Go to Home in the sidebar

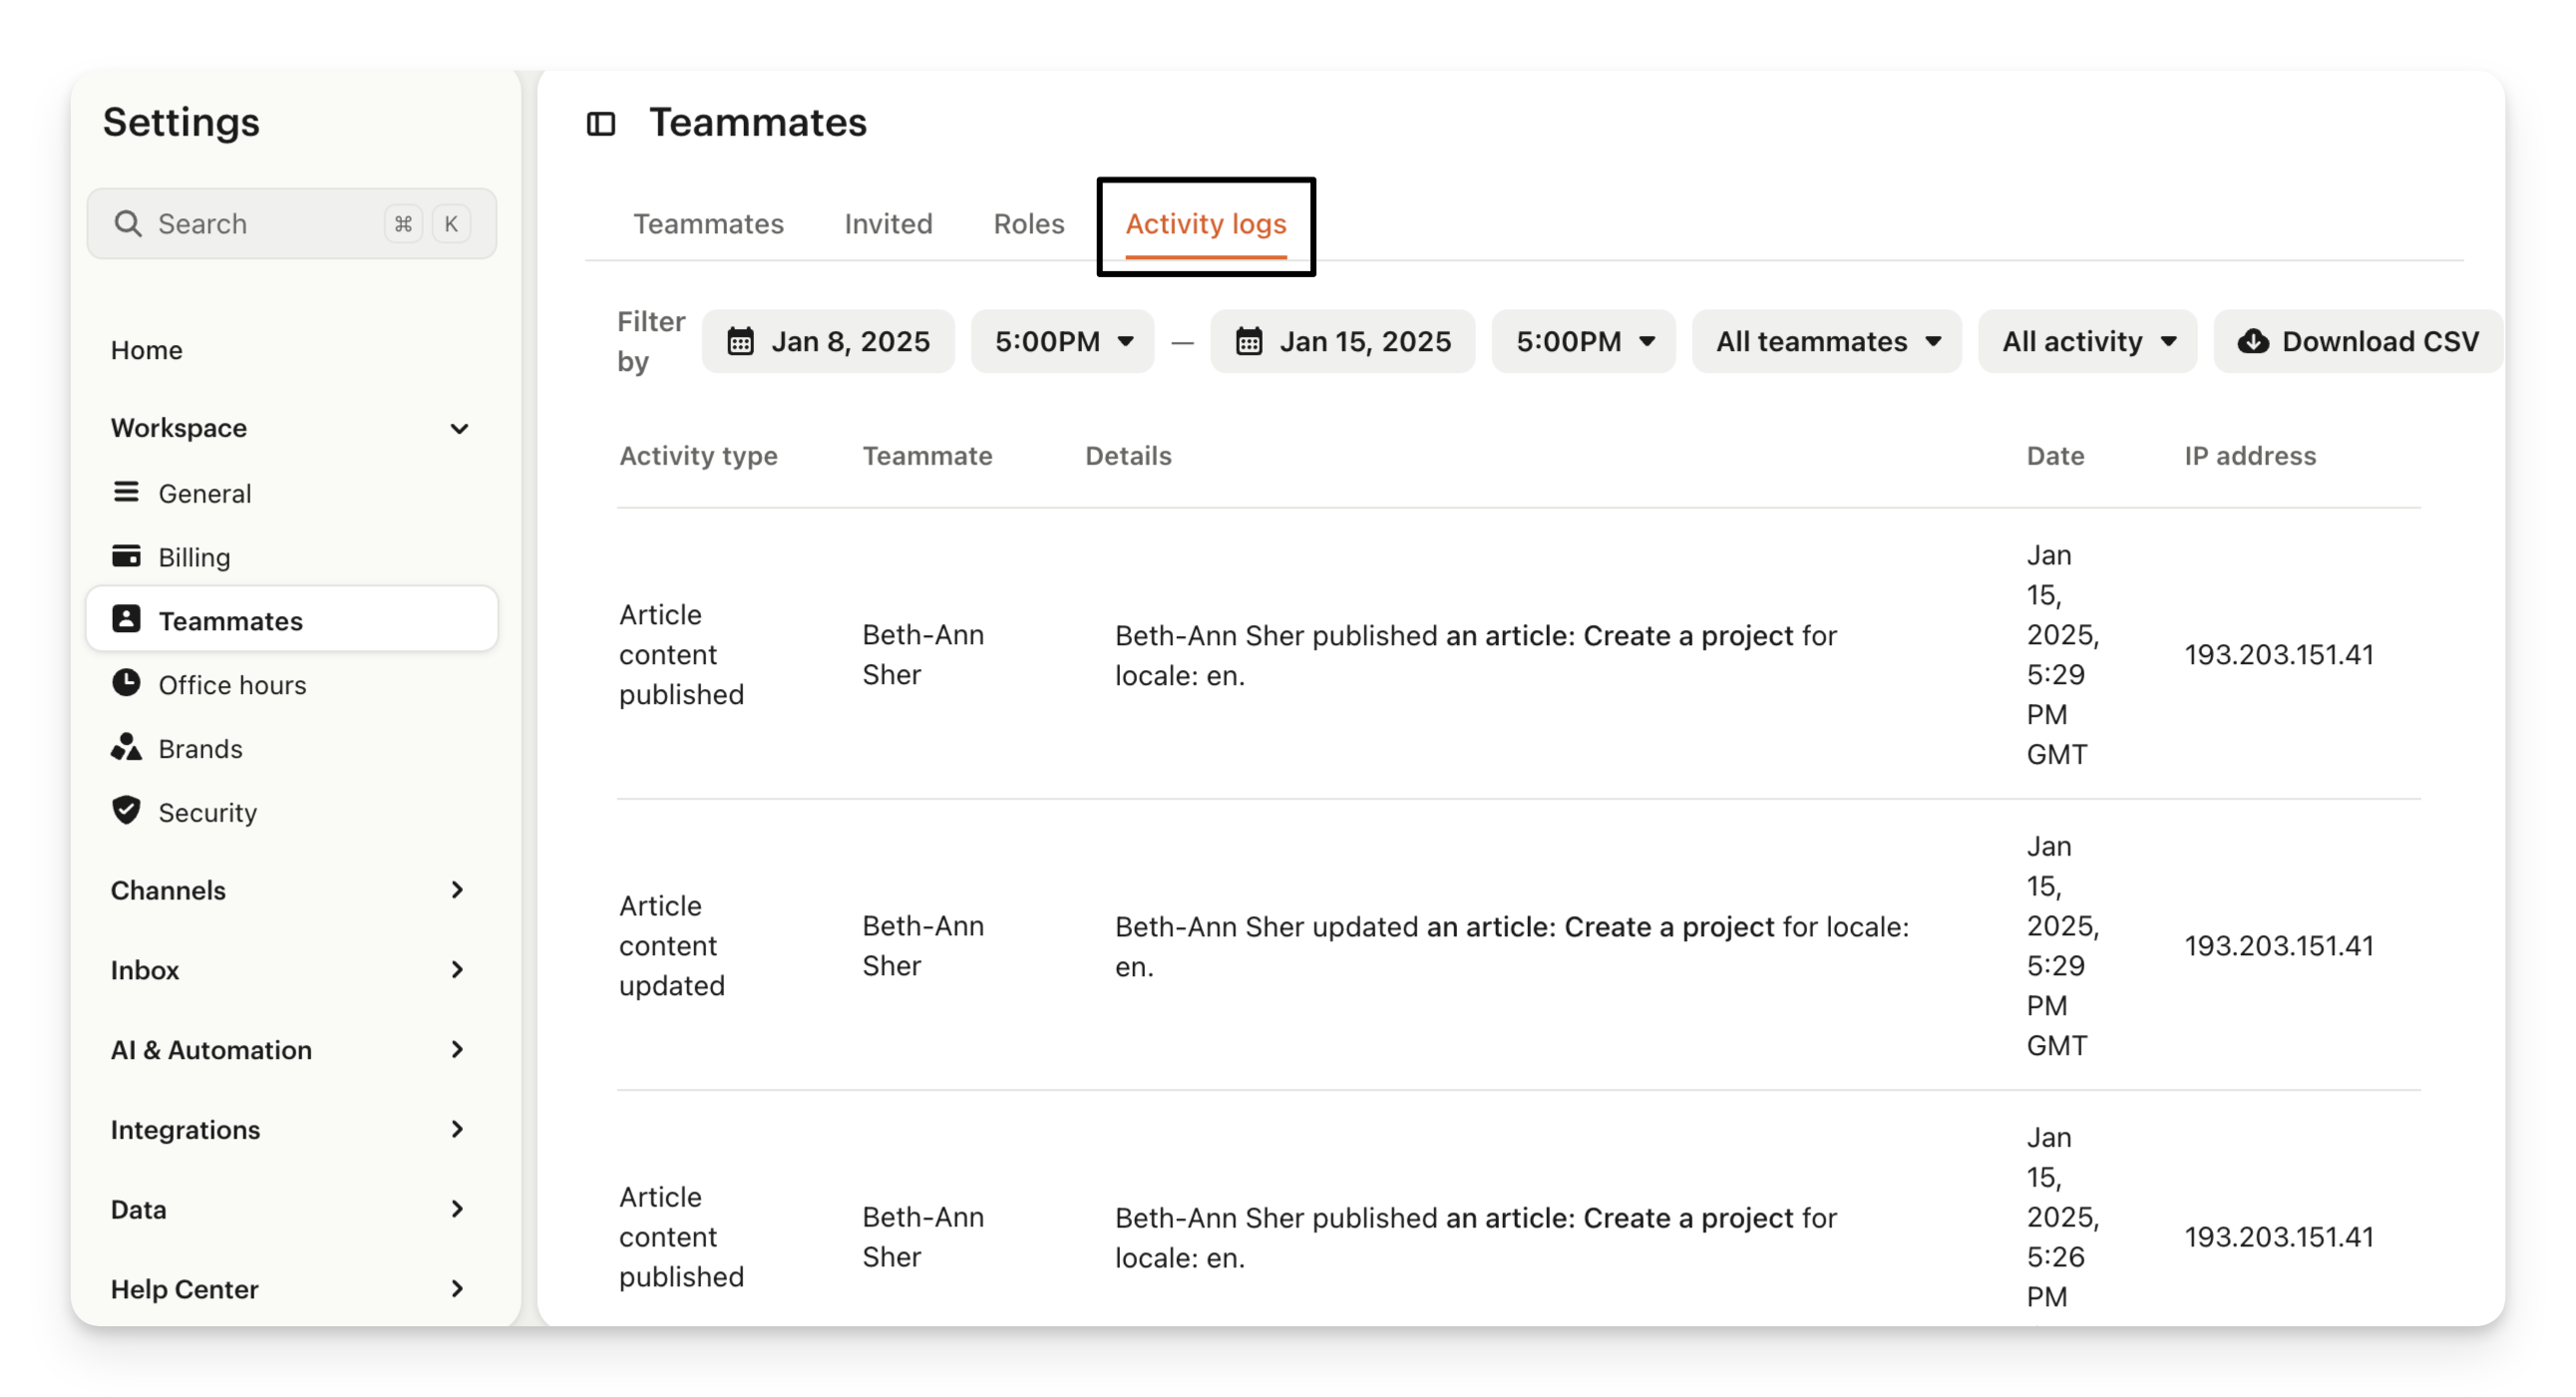(147, 350)
